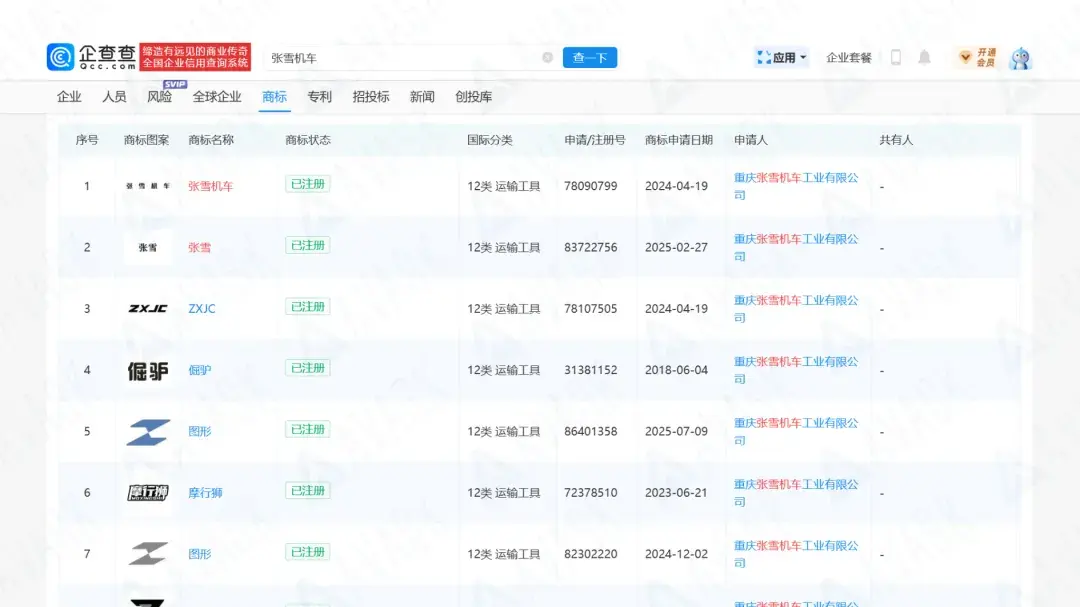Open the applicant company link in row 4
This screenshot has width=1080, height=607.
[796, 370]
